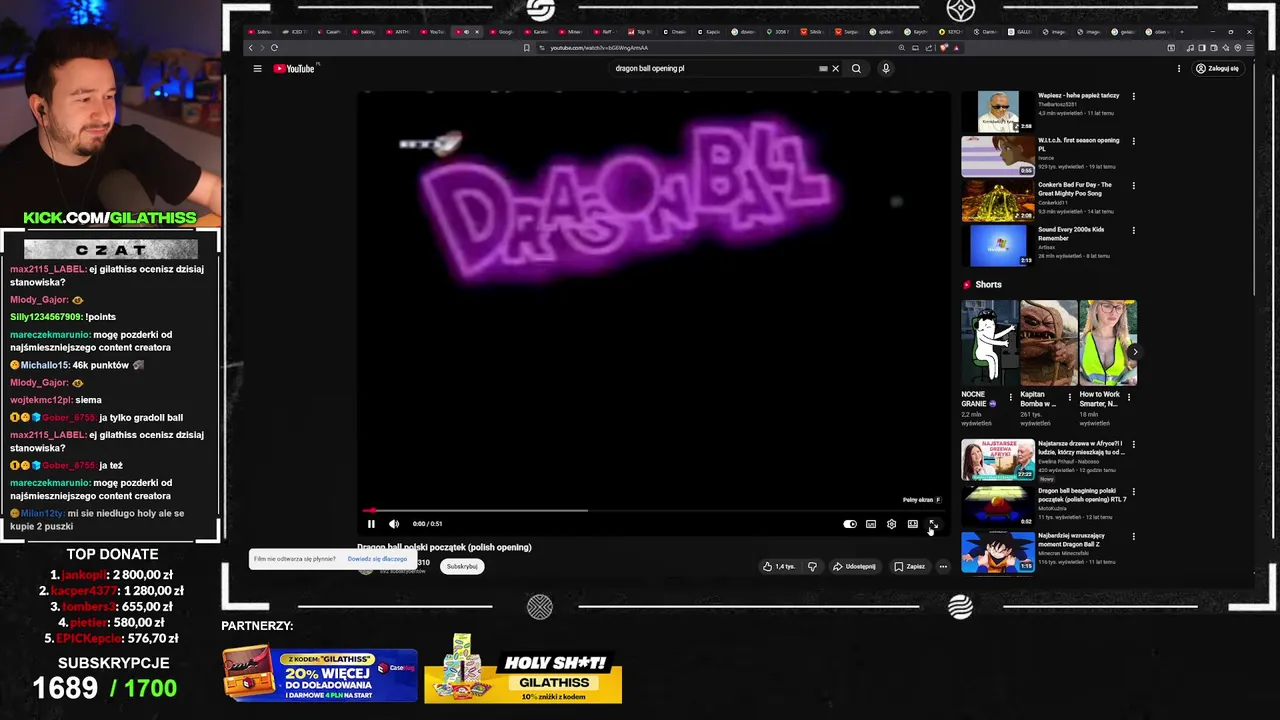The image size is (1280, 720).
Task: Open options for How to Work Smarter short
Action: 1129,398
